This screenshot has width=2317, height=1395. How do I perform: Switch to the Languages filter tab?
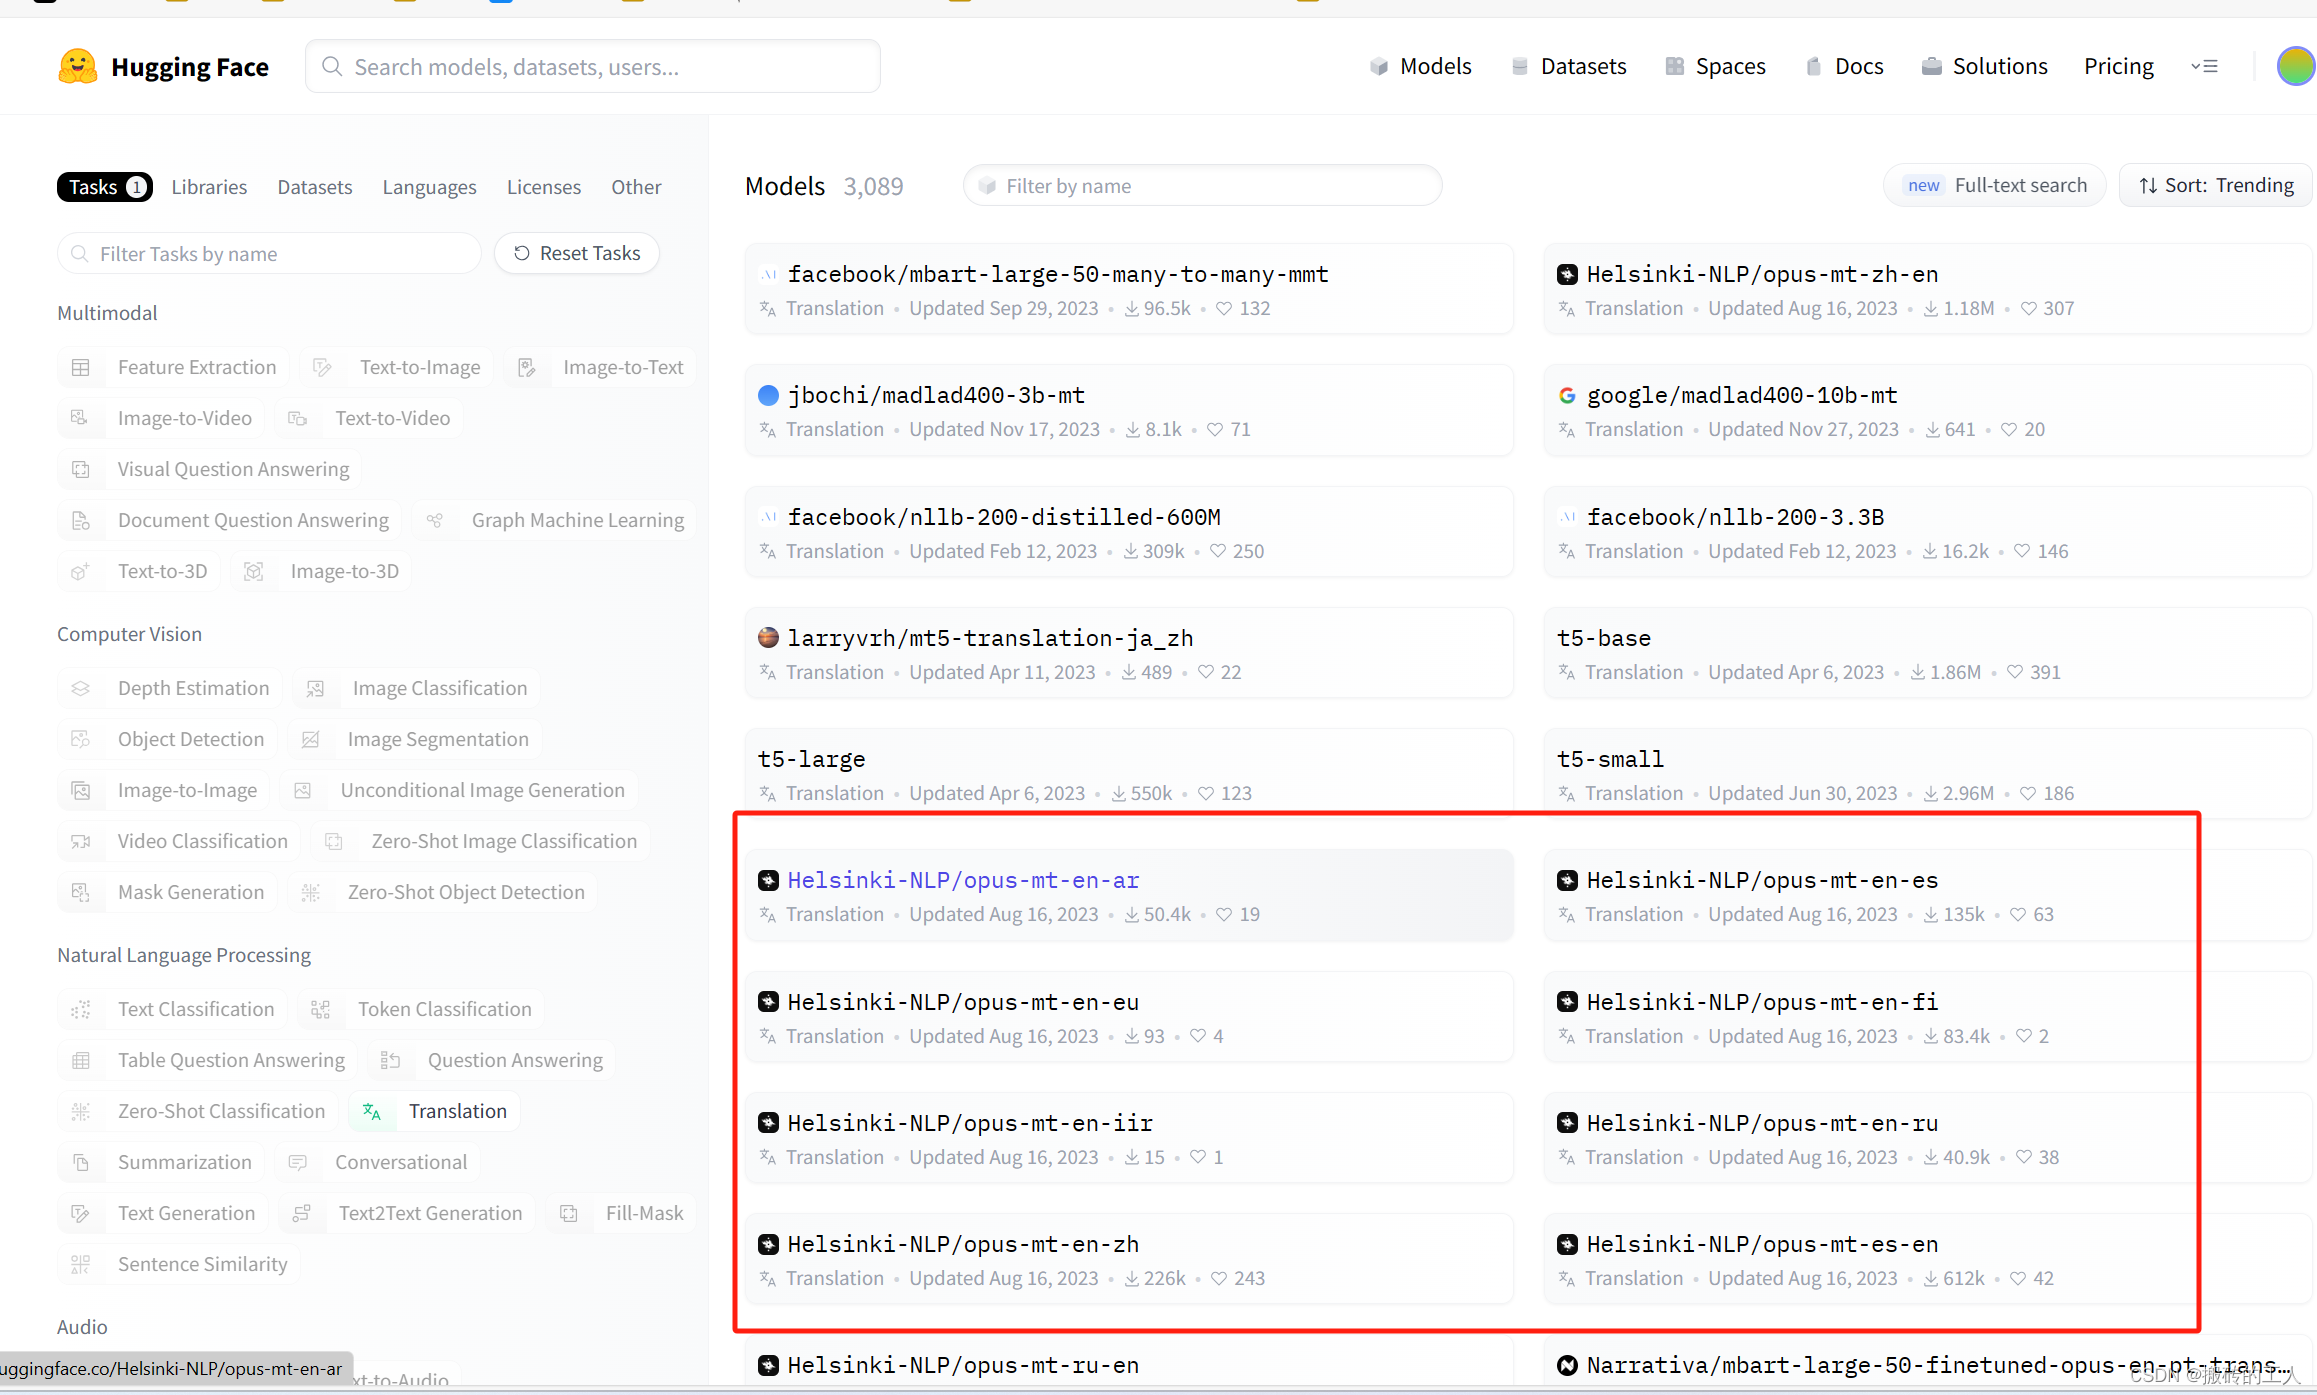429,188
